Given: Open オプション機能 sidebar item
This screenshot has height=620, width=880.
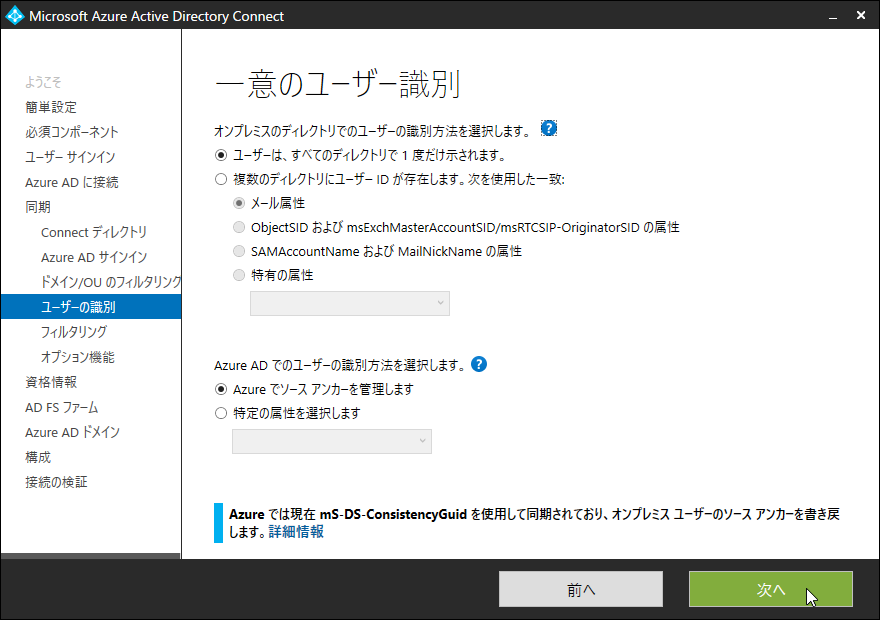Looking at the screenshot, I should coord(77,357).
